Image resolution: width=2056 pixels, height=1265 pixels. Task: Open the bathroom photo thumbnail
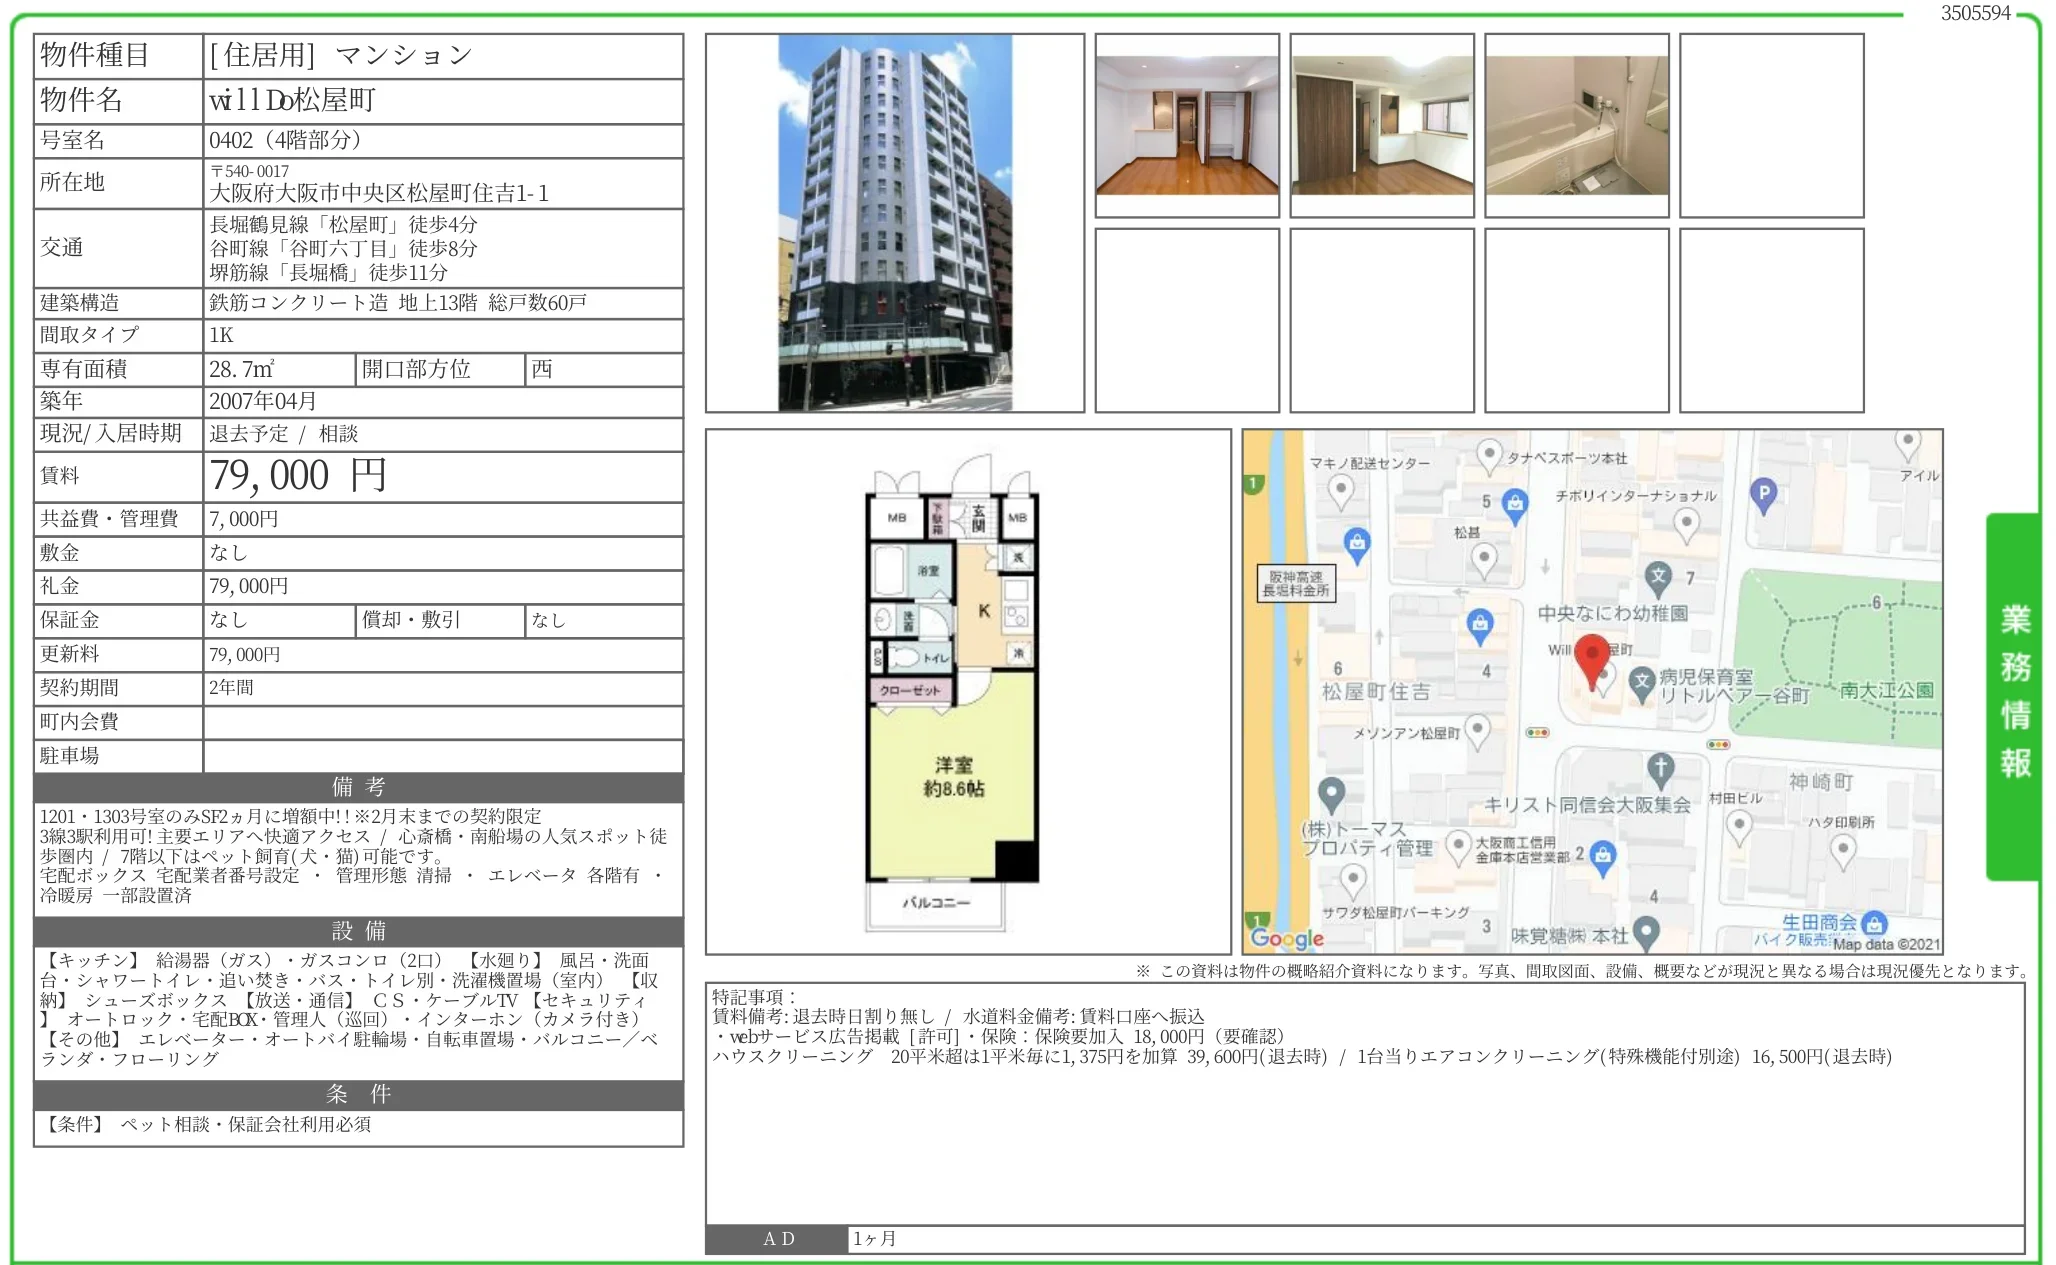[x=1578, y=120]
